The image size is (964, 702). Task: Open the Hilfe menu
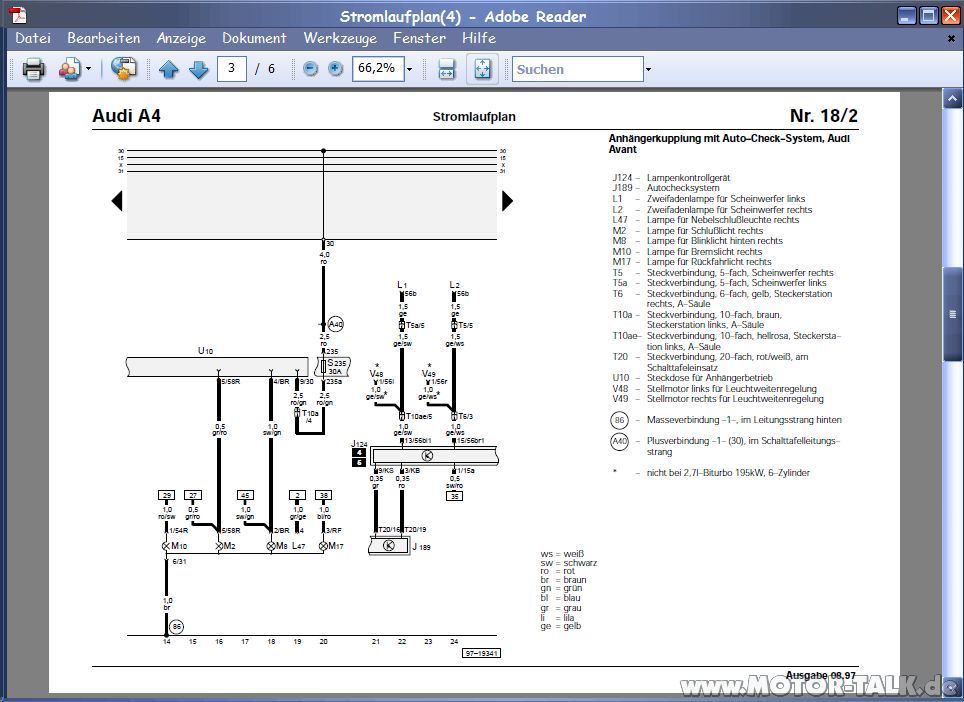pyautogui.click(x=479, y=38)
